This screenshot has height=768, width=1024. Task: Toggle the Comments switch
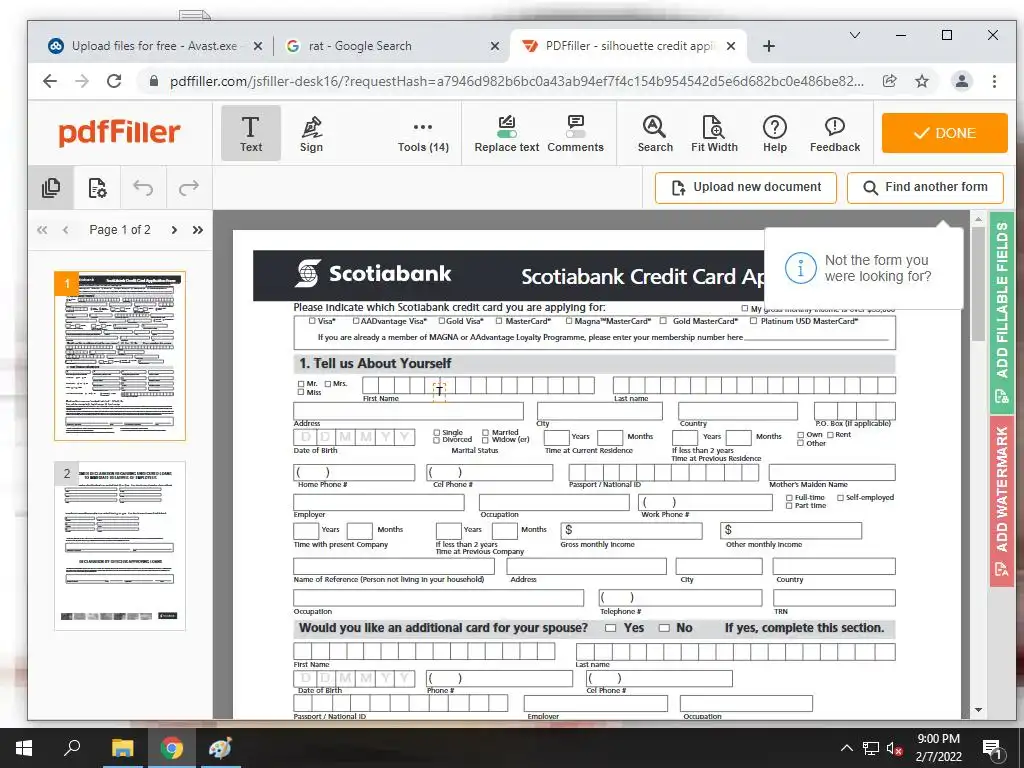point(575,134)
